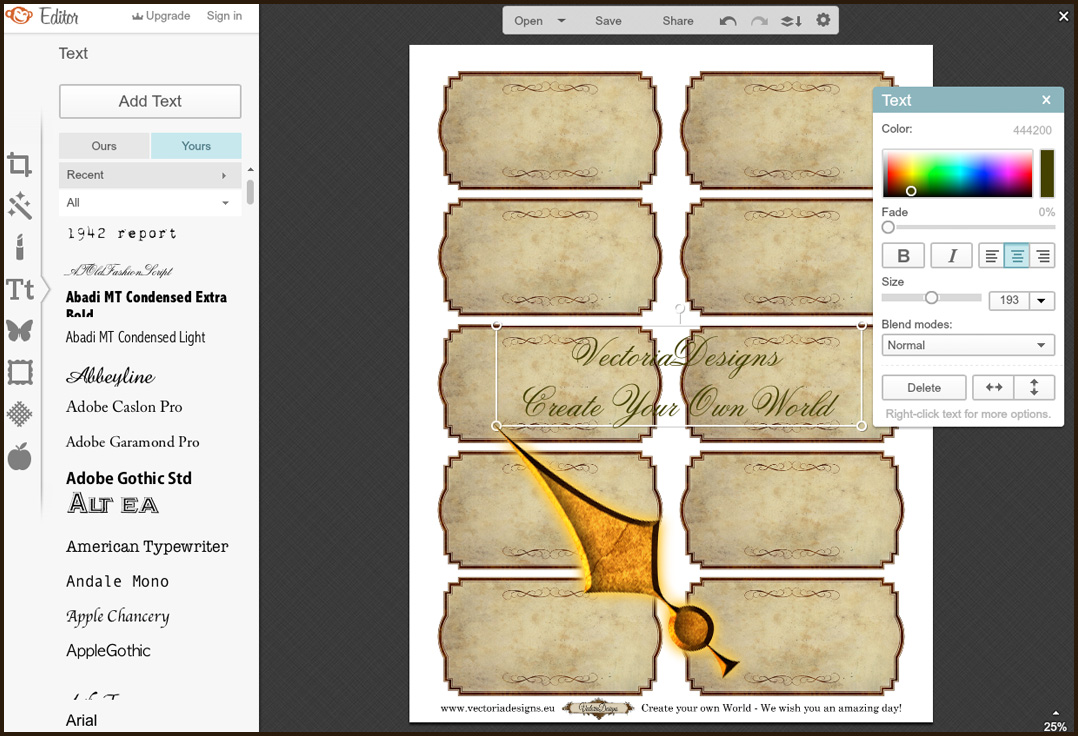Click Share in the top toolbar

[678, 21]
